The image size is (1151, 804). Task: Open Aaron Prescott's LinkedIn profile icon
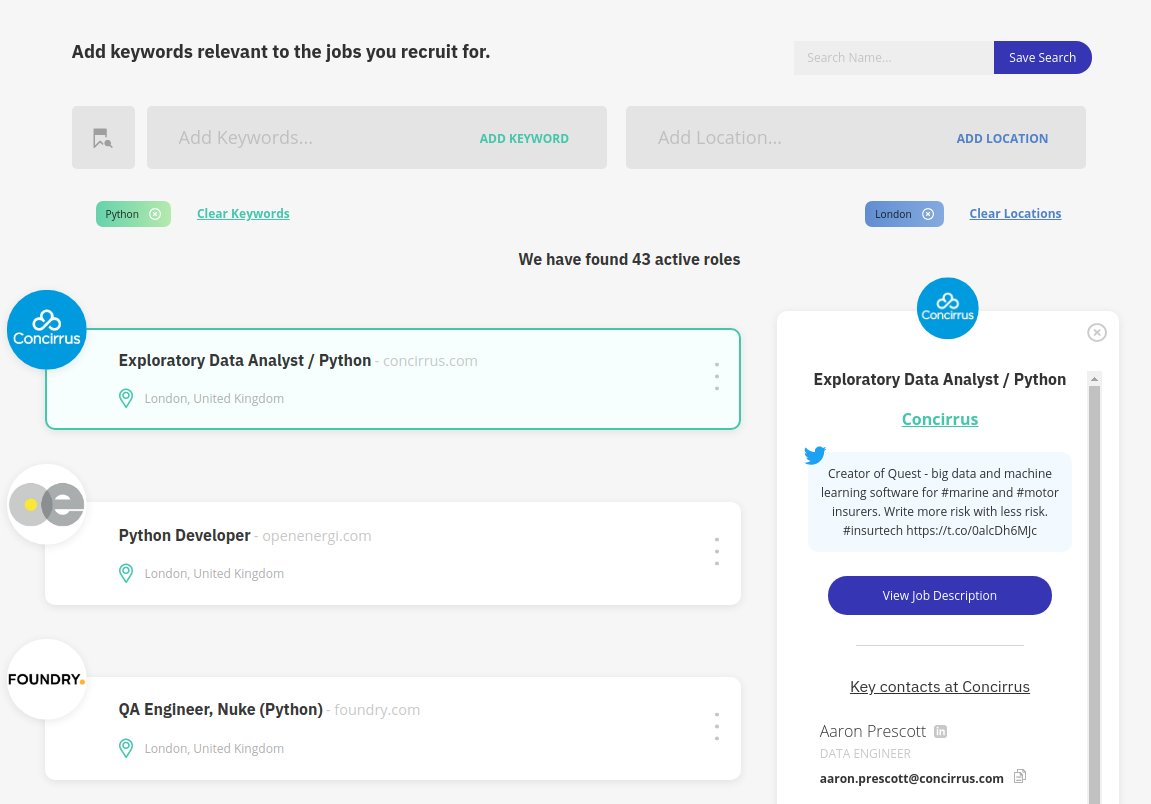click(x=940, y=731)
